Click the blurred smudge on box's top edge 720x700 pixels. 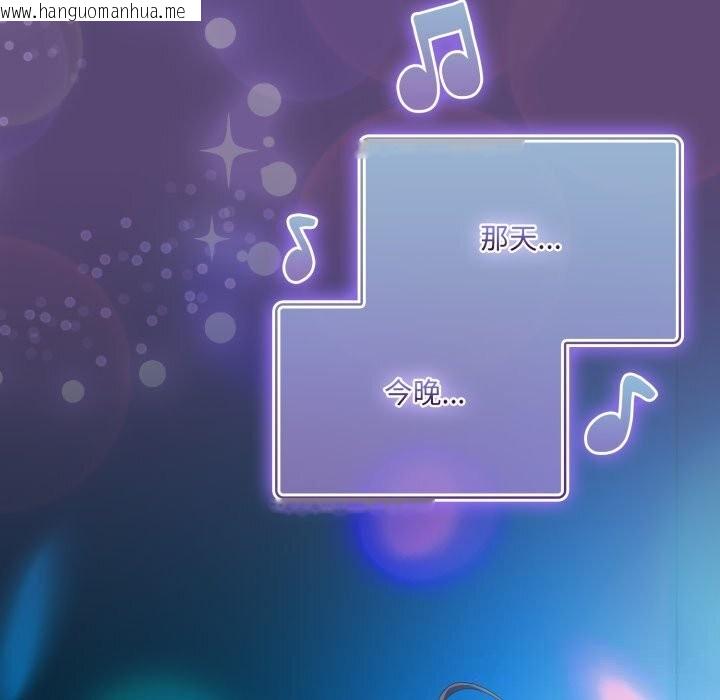(x=440, y=148)
